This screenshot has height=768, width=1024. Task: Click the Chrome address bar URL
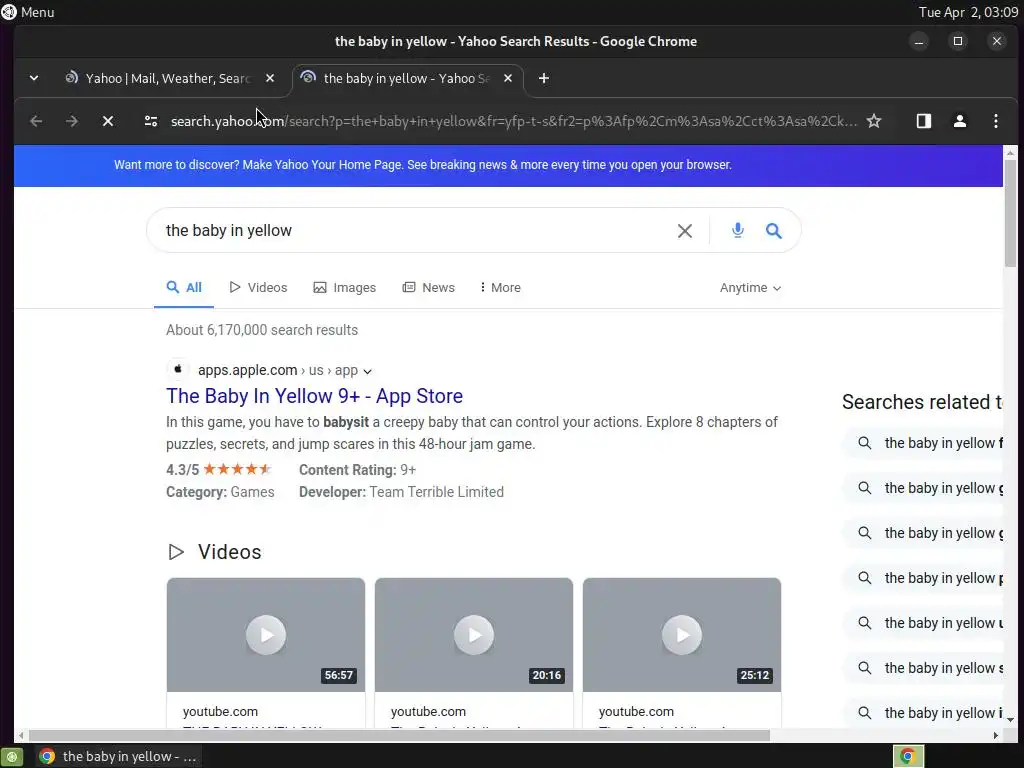513,121
